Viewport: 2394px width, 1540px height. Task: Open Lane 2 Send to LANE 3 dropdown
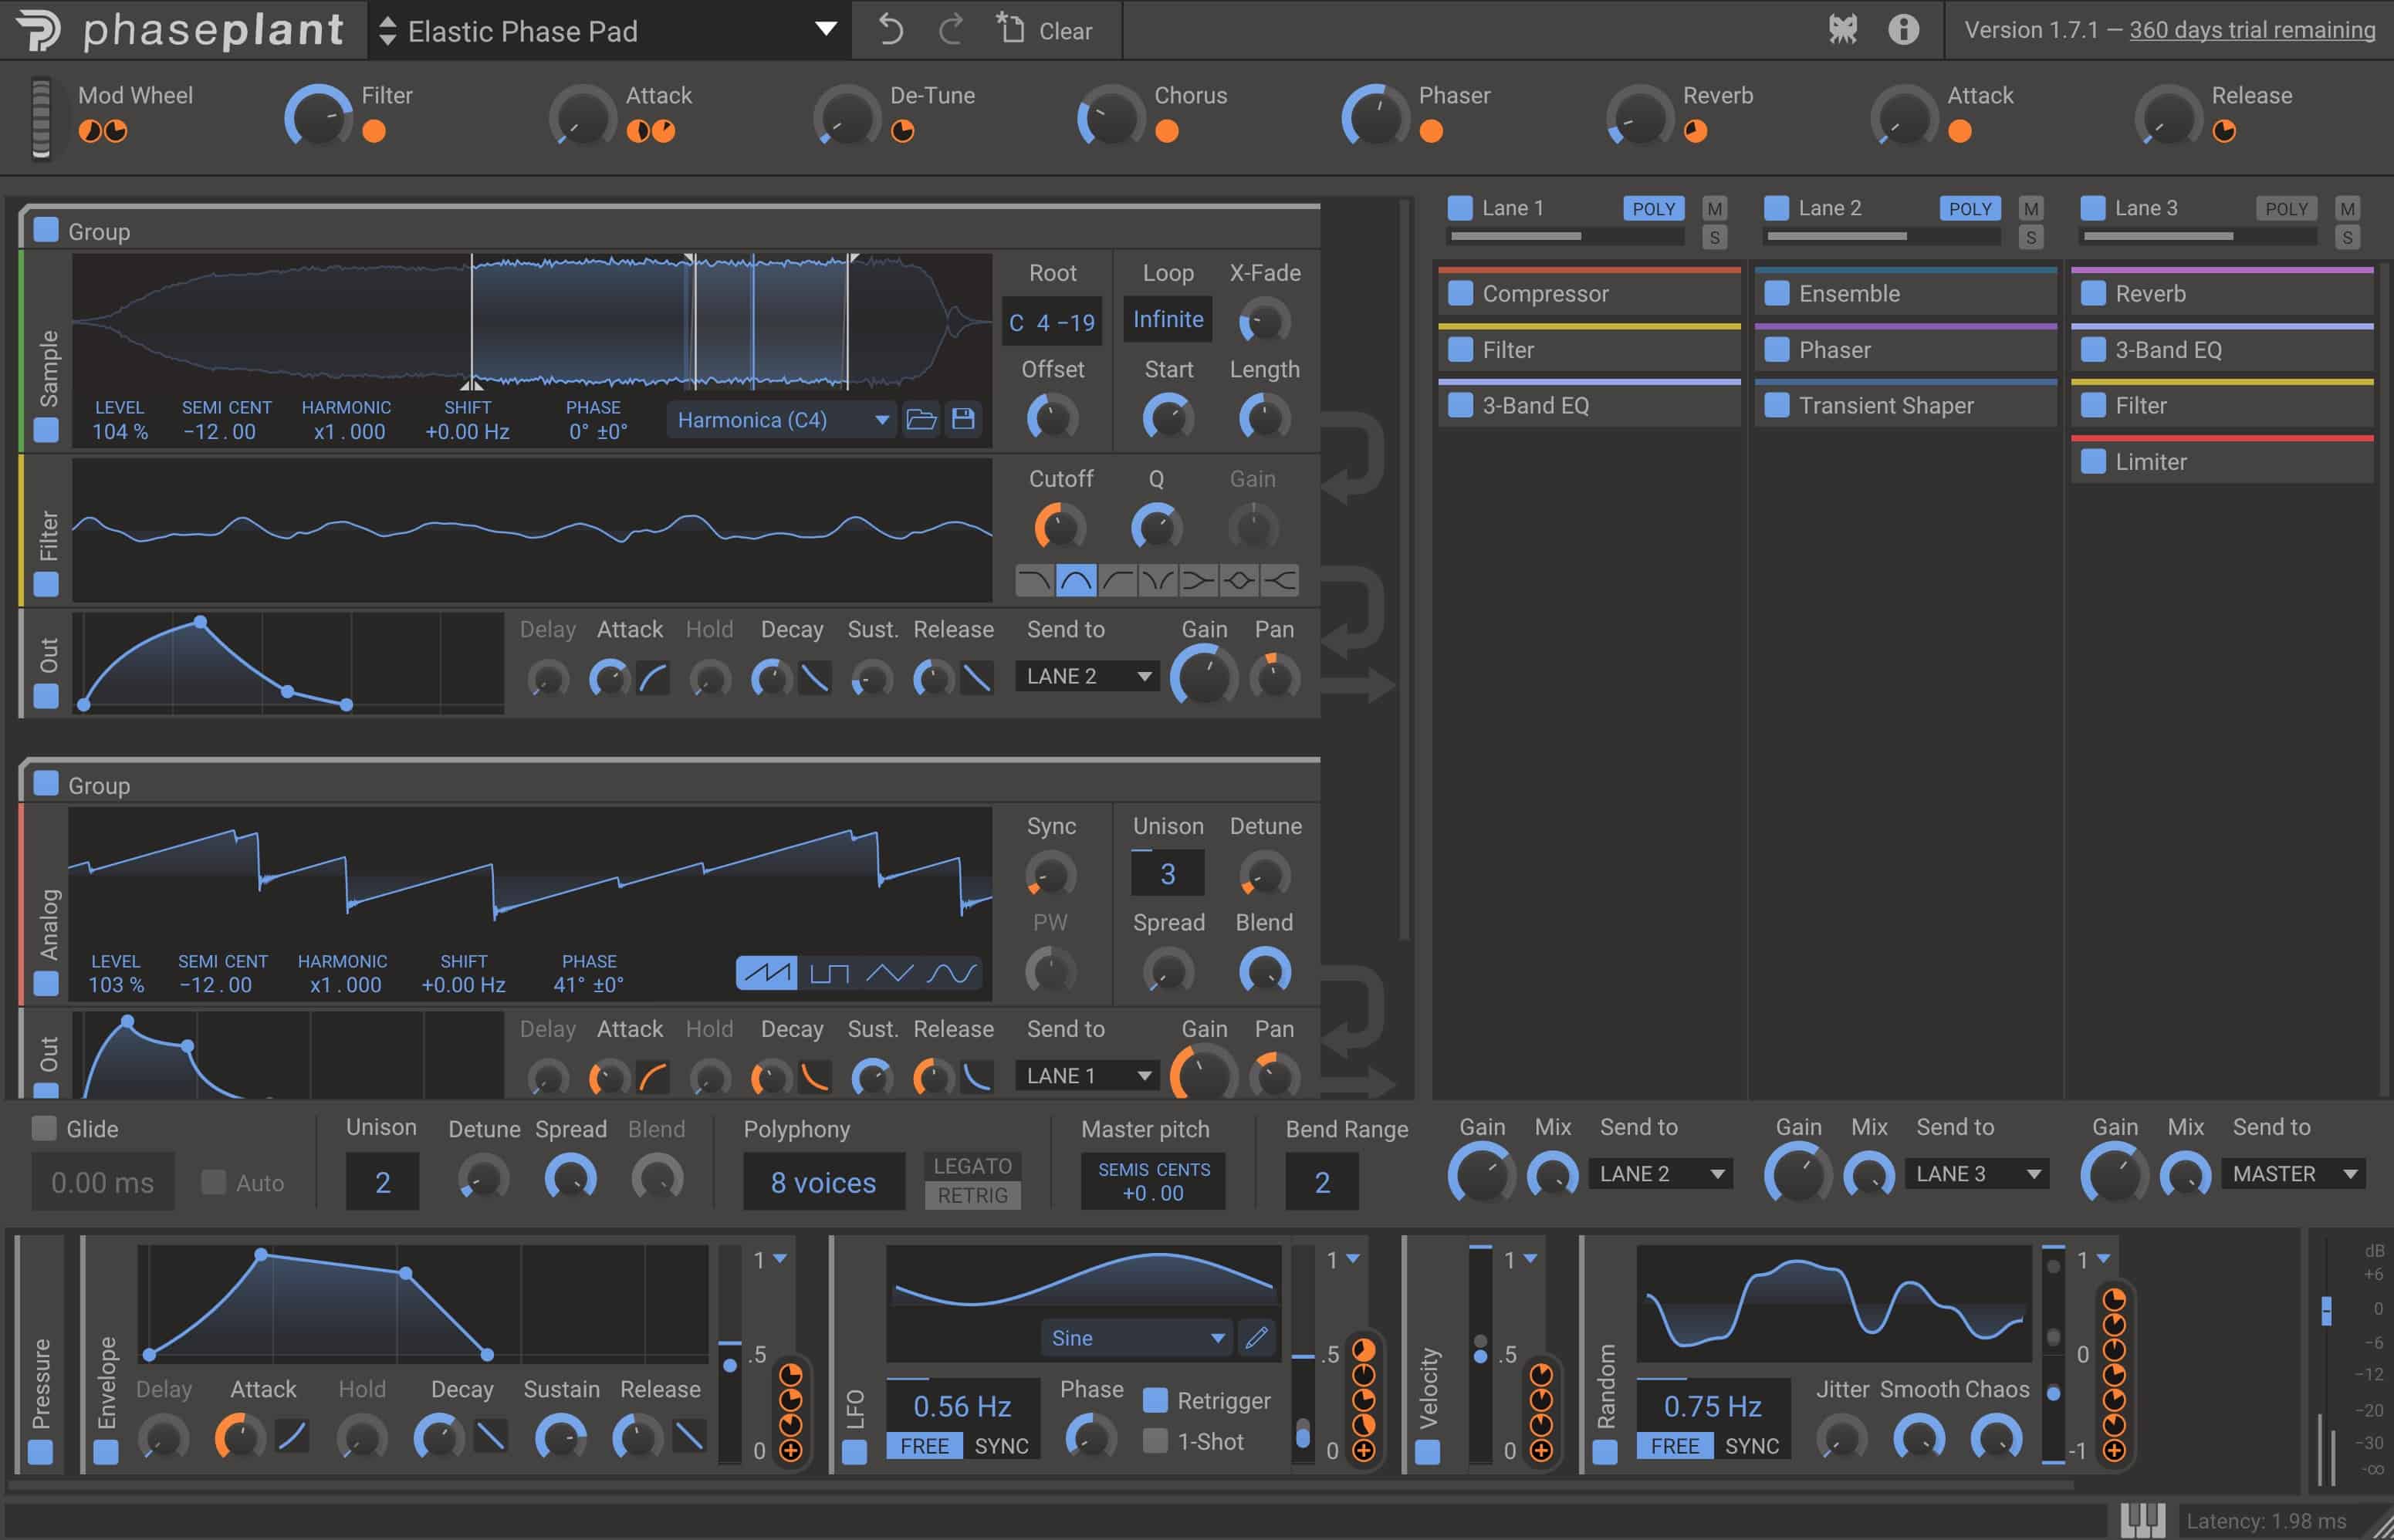pos(1977,1174)
